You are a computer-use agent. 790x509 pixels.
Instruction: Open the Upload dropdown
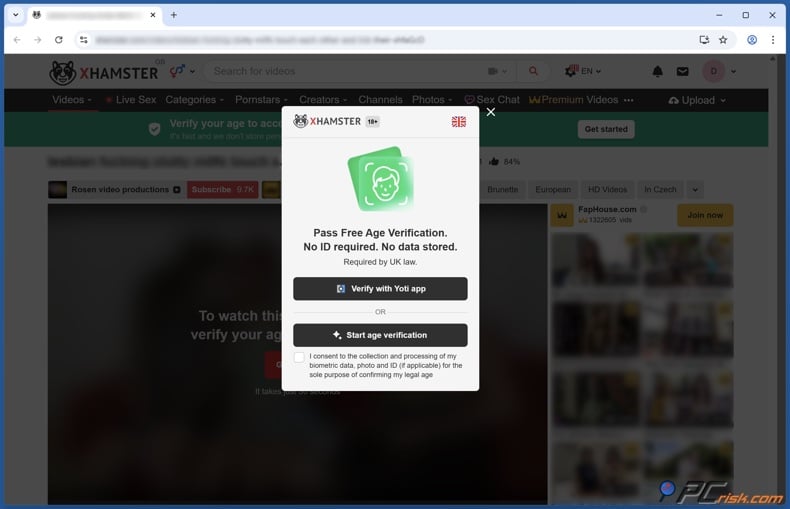point(697,100)
